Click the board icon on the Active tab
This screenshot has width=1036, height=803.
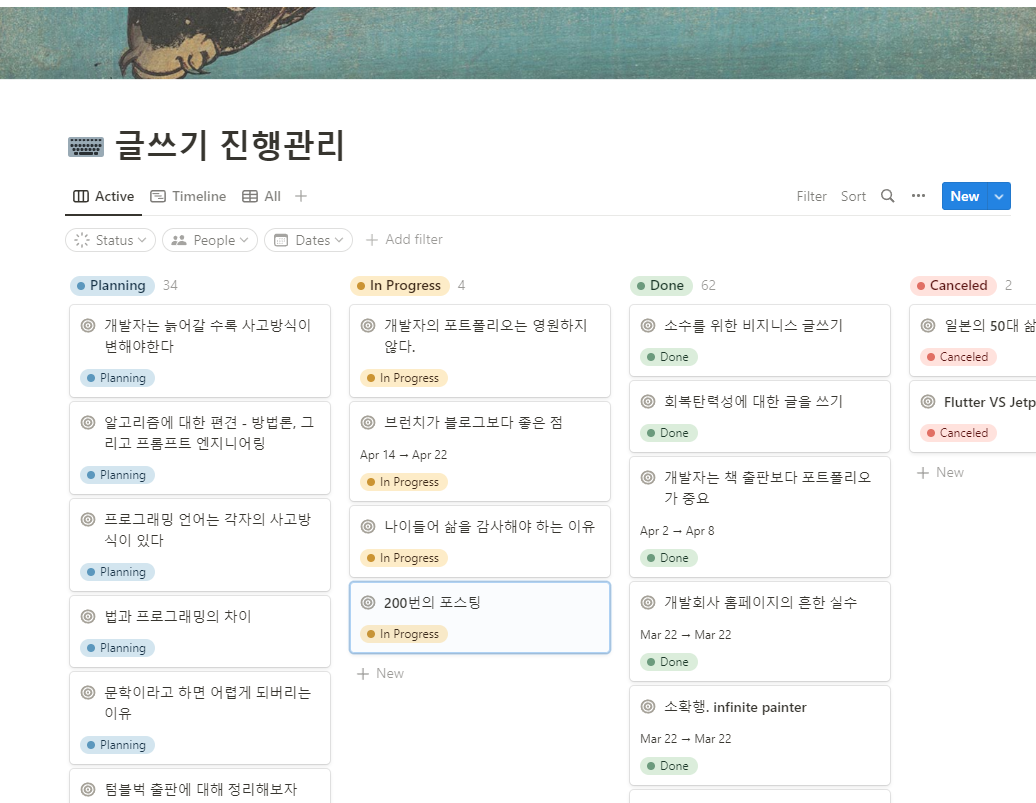(81, 196)
